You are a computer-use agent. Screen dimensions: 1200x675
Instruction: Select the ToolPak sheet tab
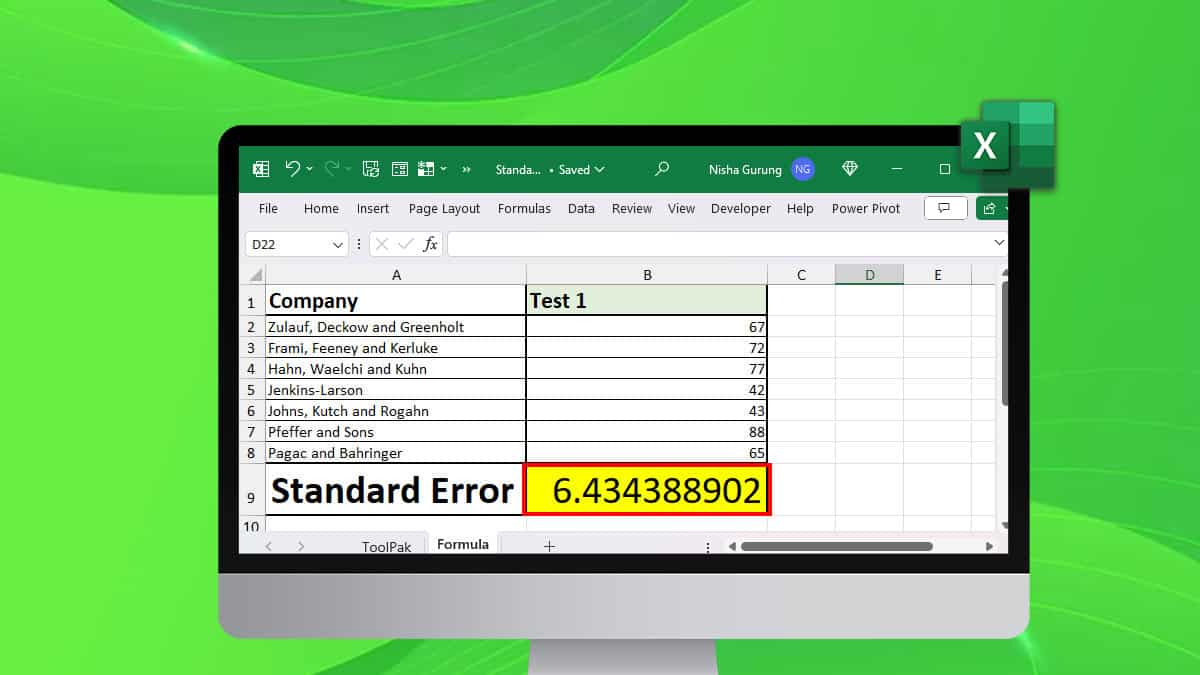(x=388, y=546)
